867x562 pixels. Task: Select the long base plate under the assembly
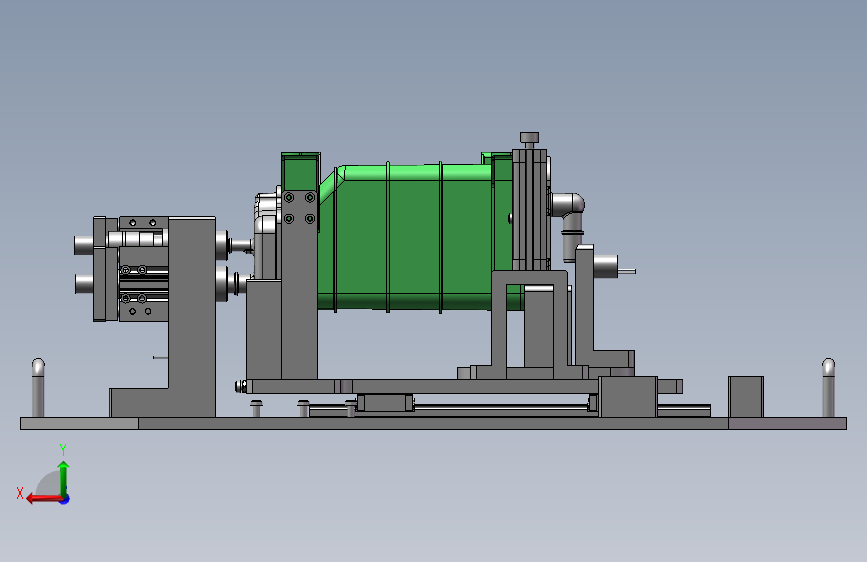pyautogui.click(x=434, y=424)
